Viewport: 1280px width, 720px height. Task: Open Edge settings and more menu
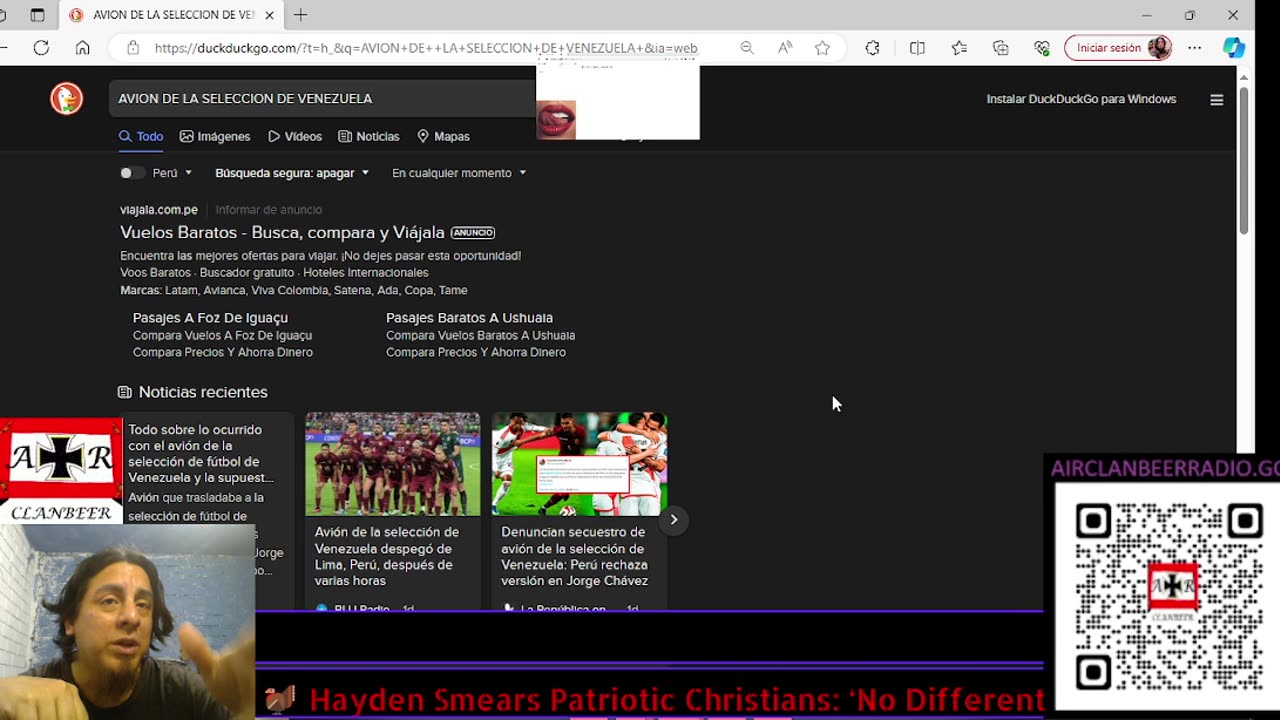(x=1195, y=48)
